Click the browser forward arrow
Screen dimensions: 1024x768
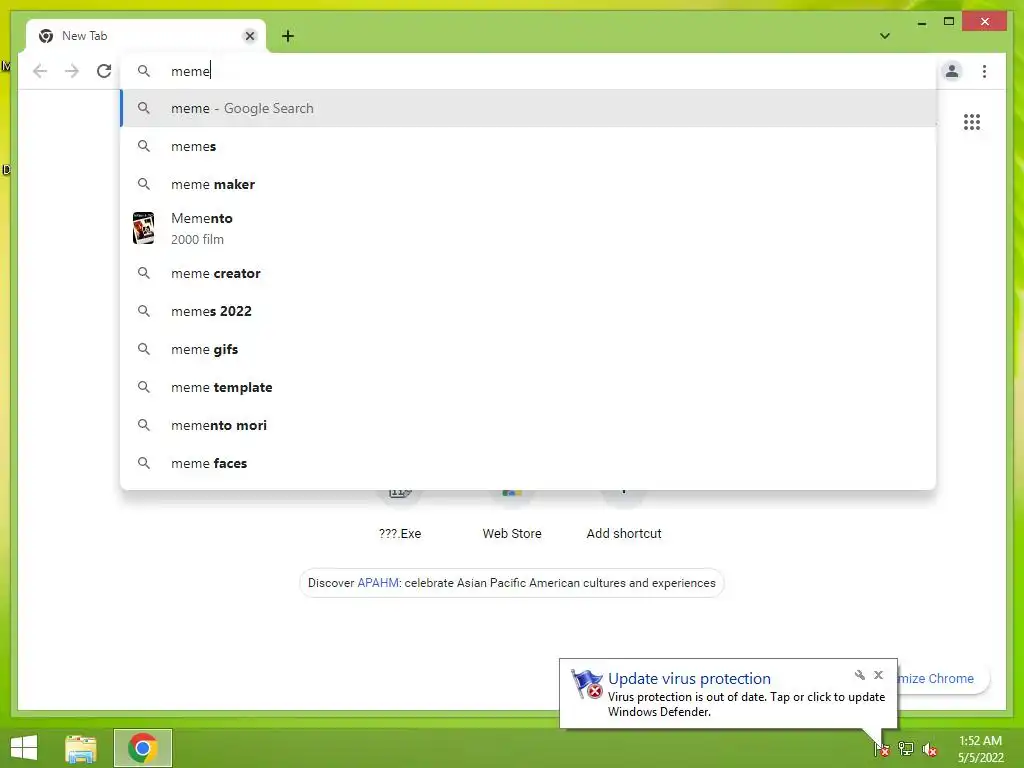pyautogui.click(x=72, y=71)
